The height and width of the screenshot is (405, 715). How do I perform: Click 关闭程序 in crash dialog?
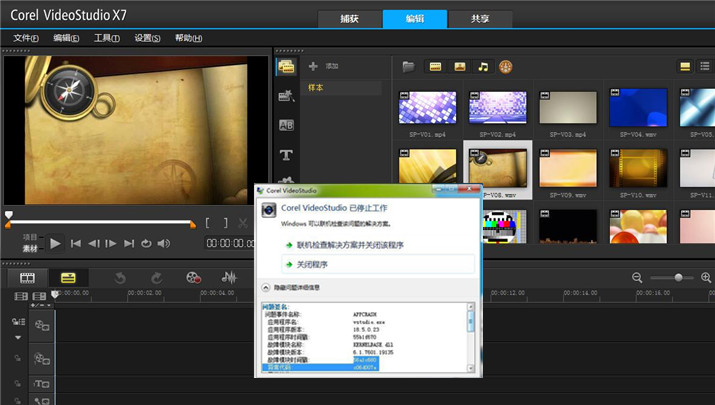point(378,264)
